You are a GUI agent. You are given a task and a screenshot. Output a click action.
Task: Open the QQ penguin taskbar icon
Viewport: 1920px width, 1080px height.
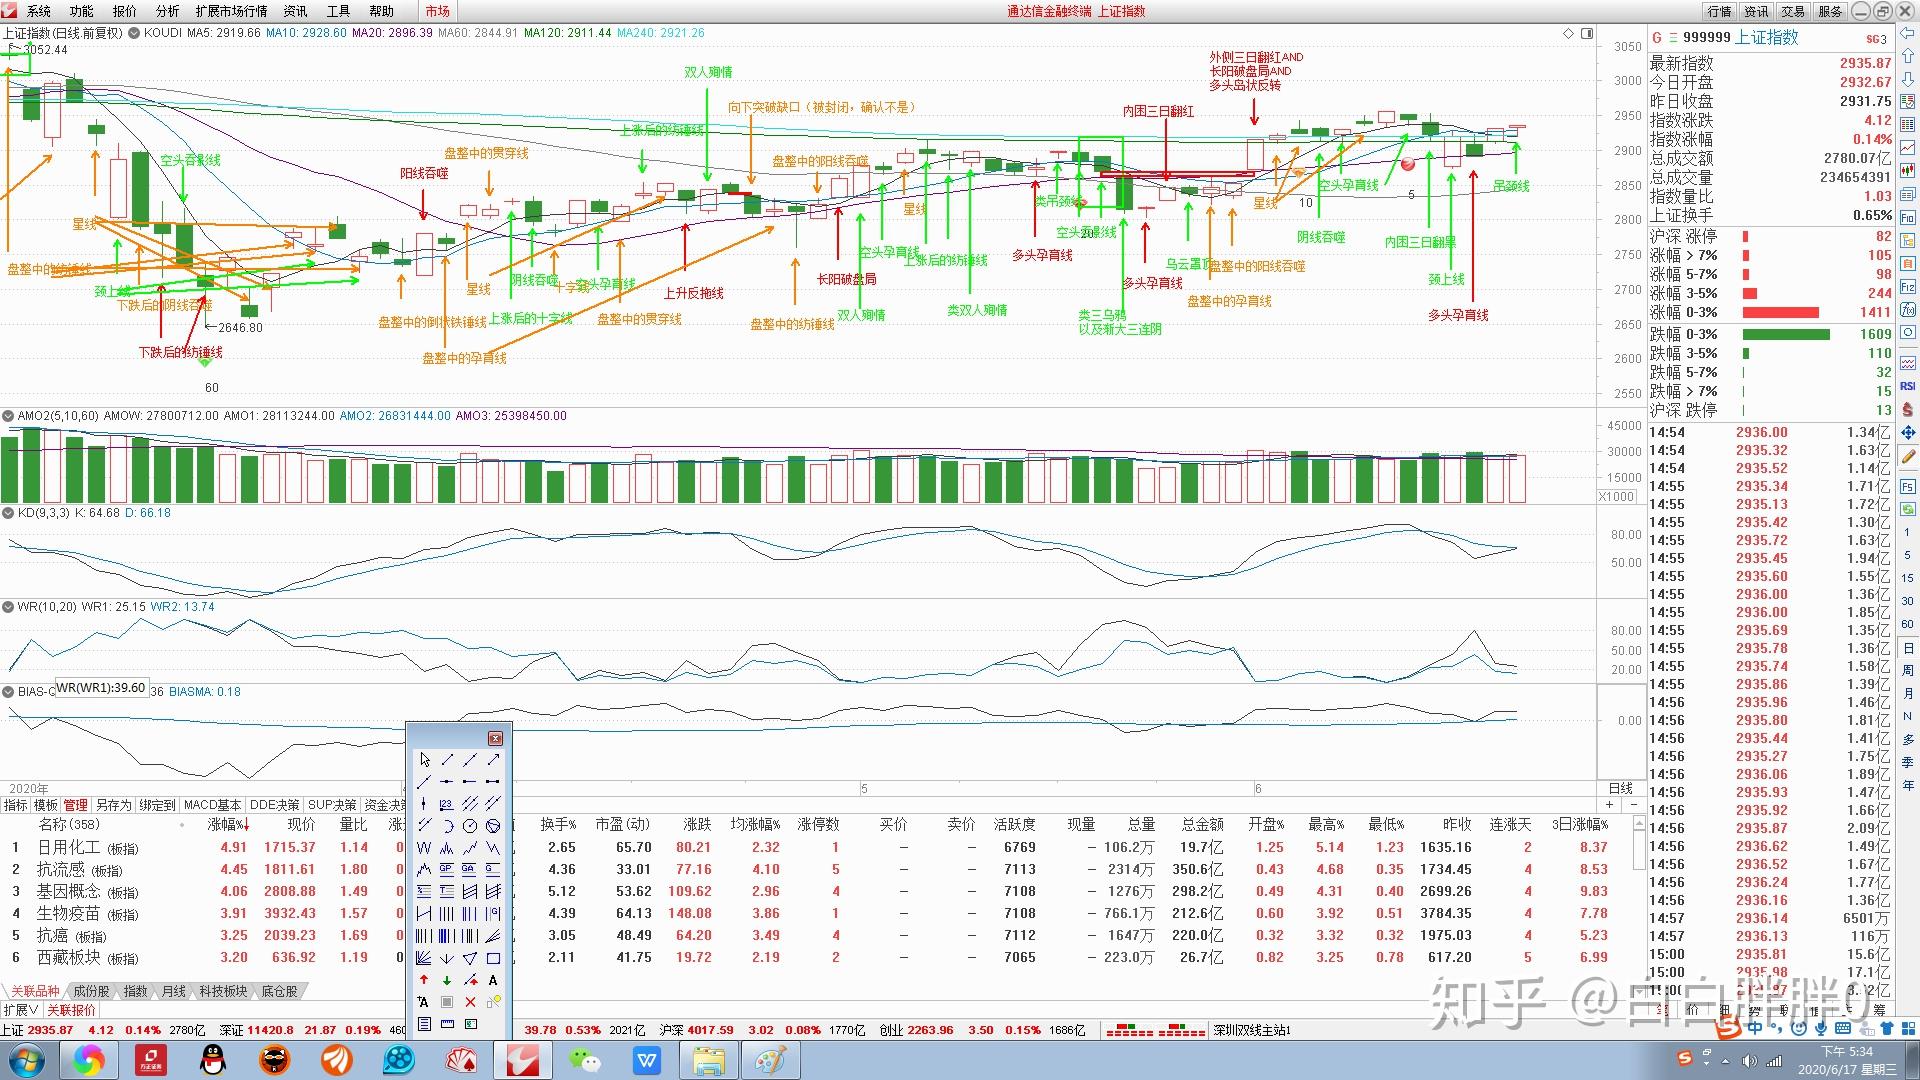click(213, 1060)
